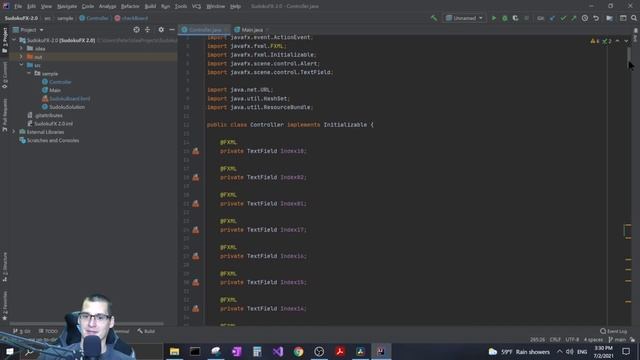Click the CRLF line separator in status bar
The height and width of the screenshot is (360, 640).
tap(555, 340)
